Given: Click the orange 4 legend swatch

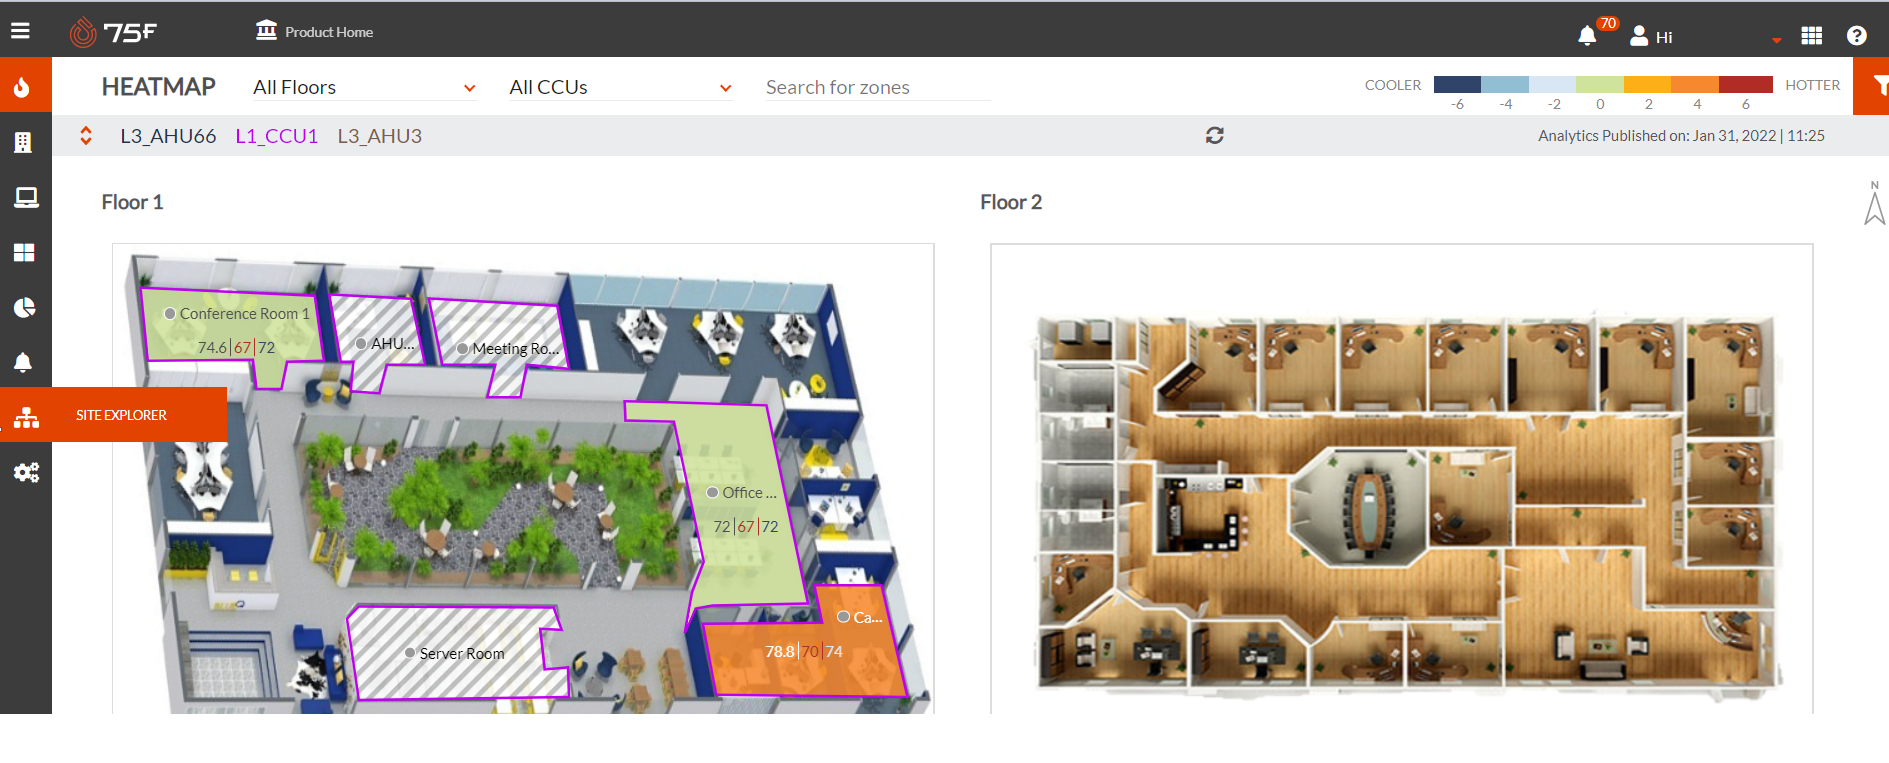Looking at the screenshot, I should [x=1695, y=85].
